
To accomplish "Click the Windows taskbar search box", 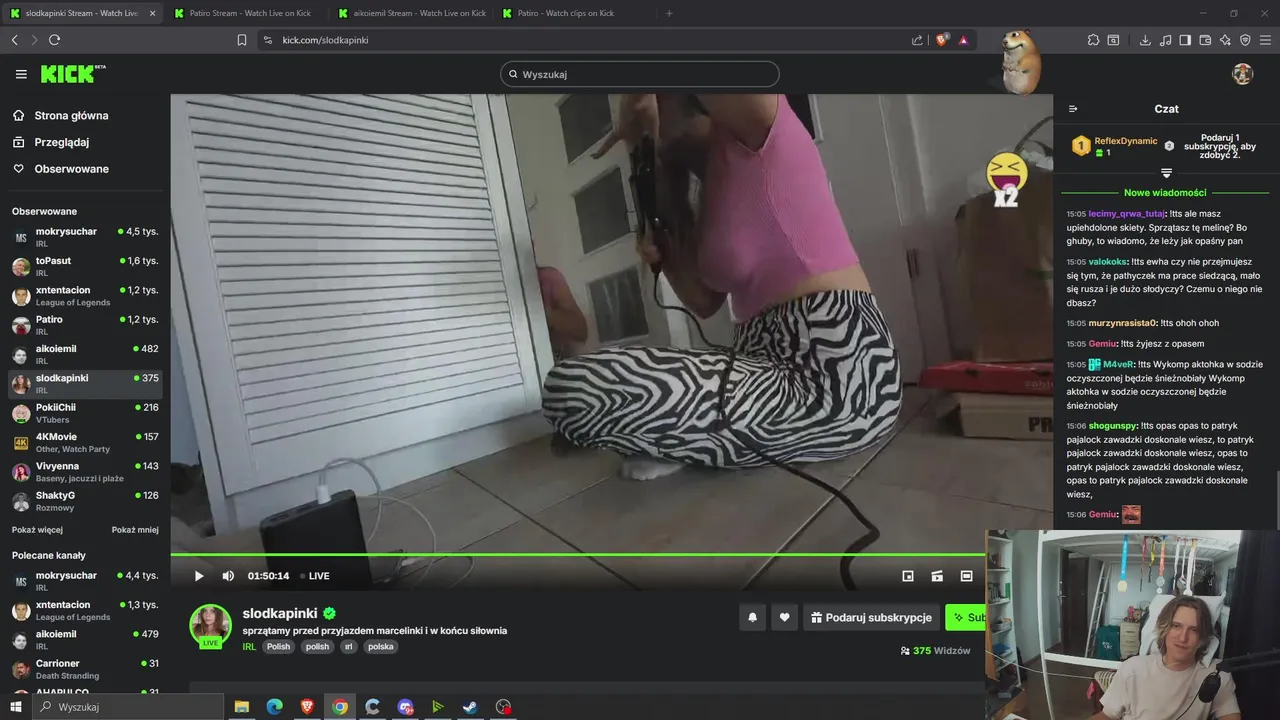I will (x=127, y=707).
